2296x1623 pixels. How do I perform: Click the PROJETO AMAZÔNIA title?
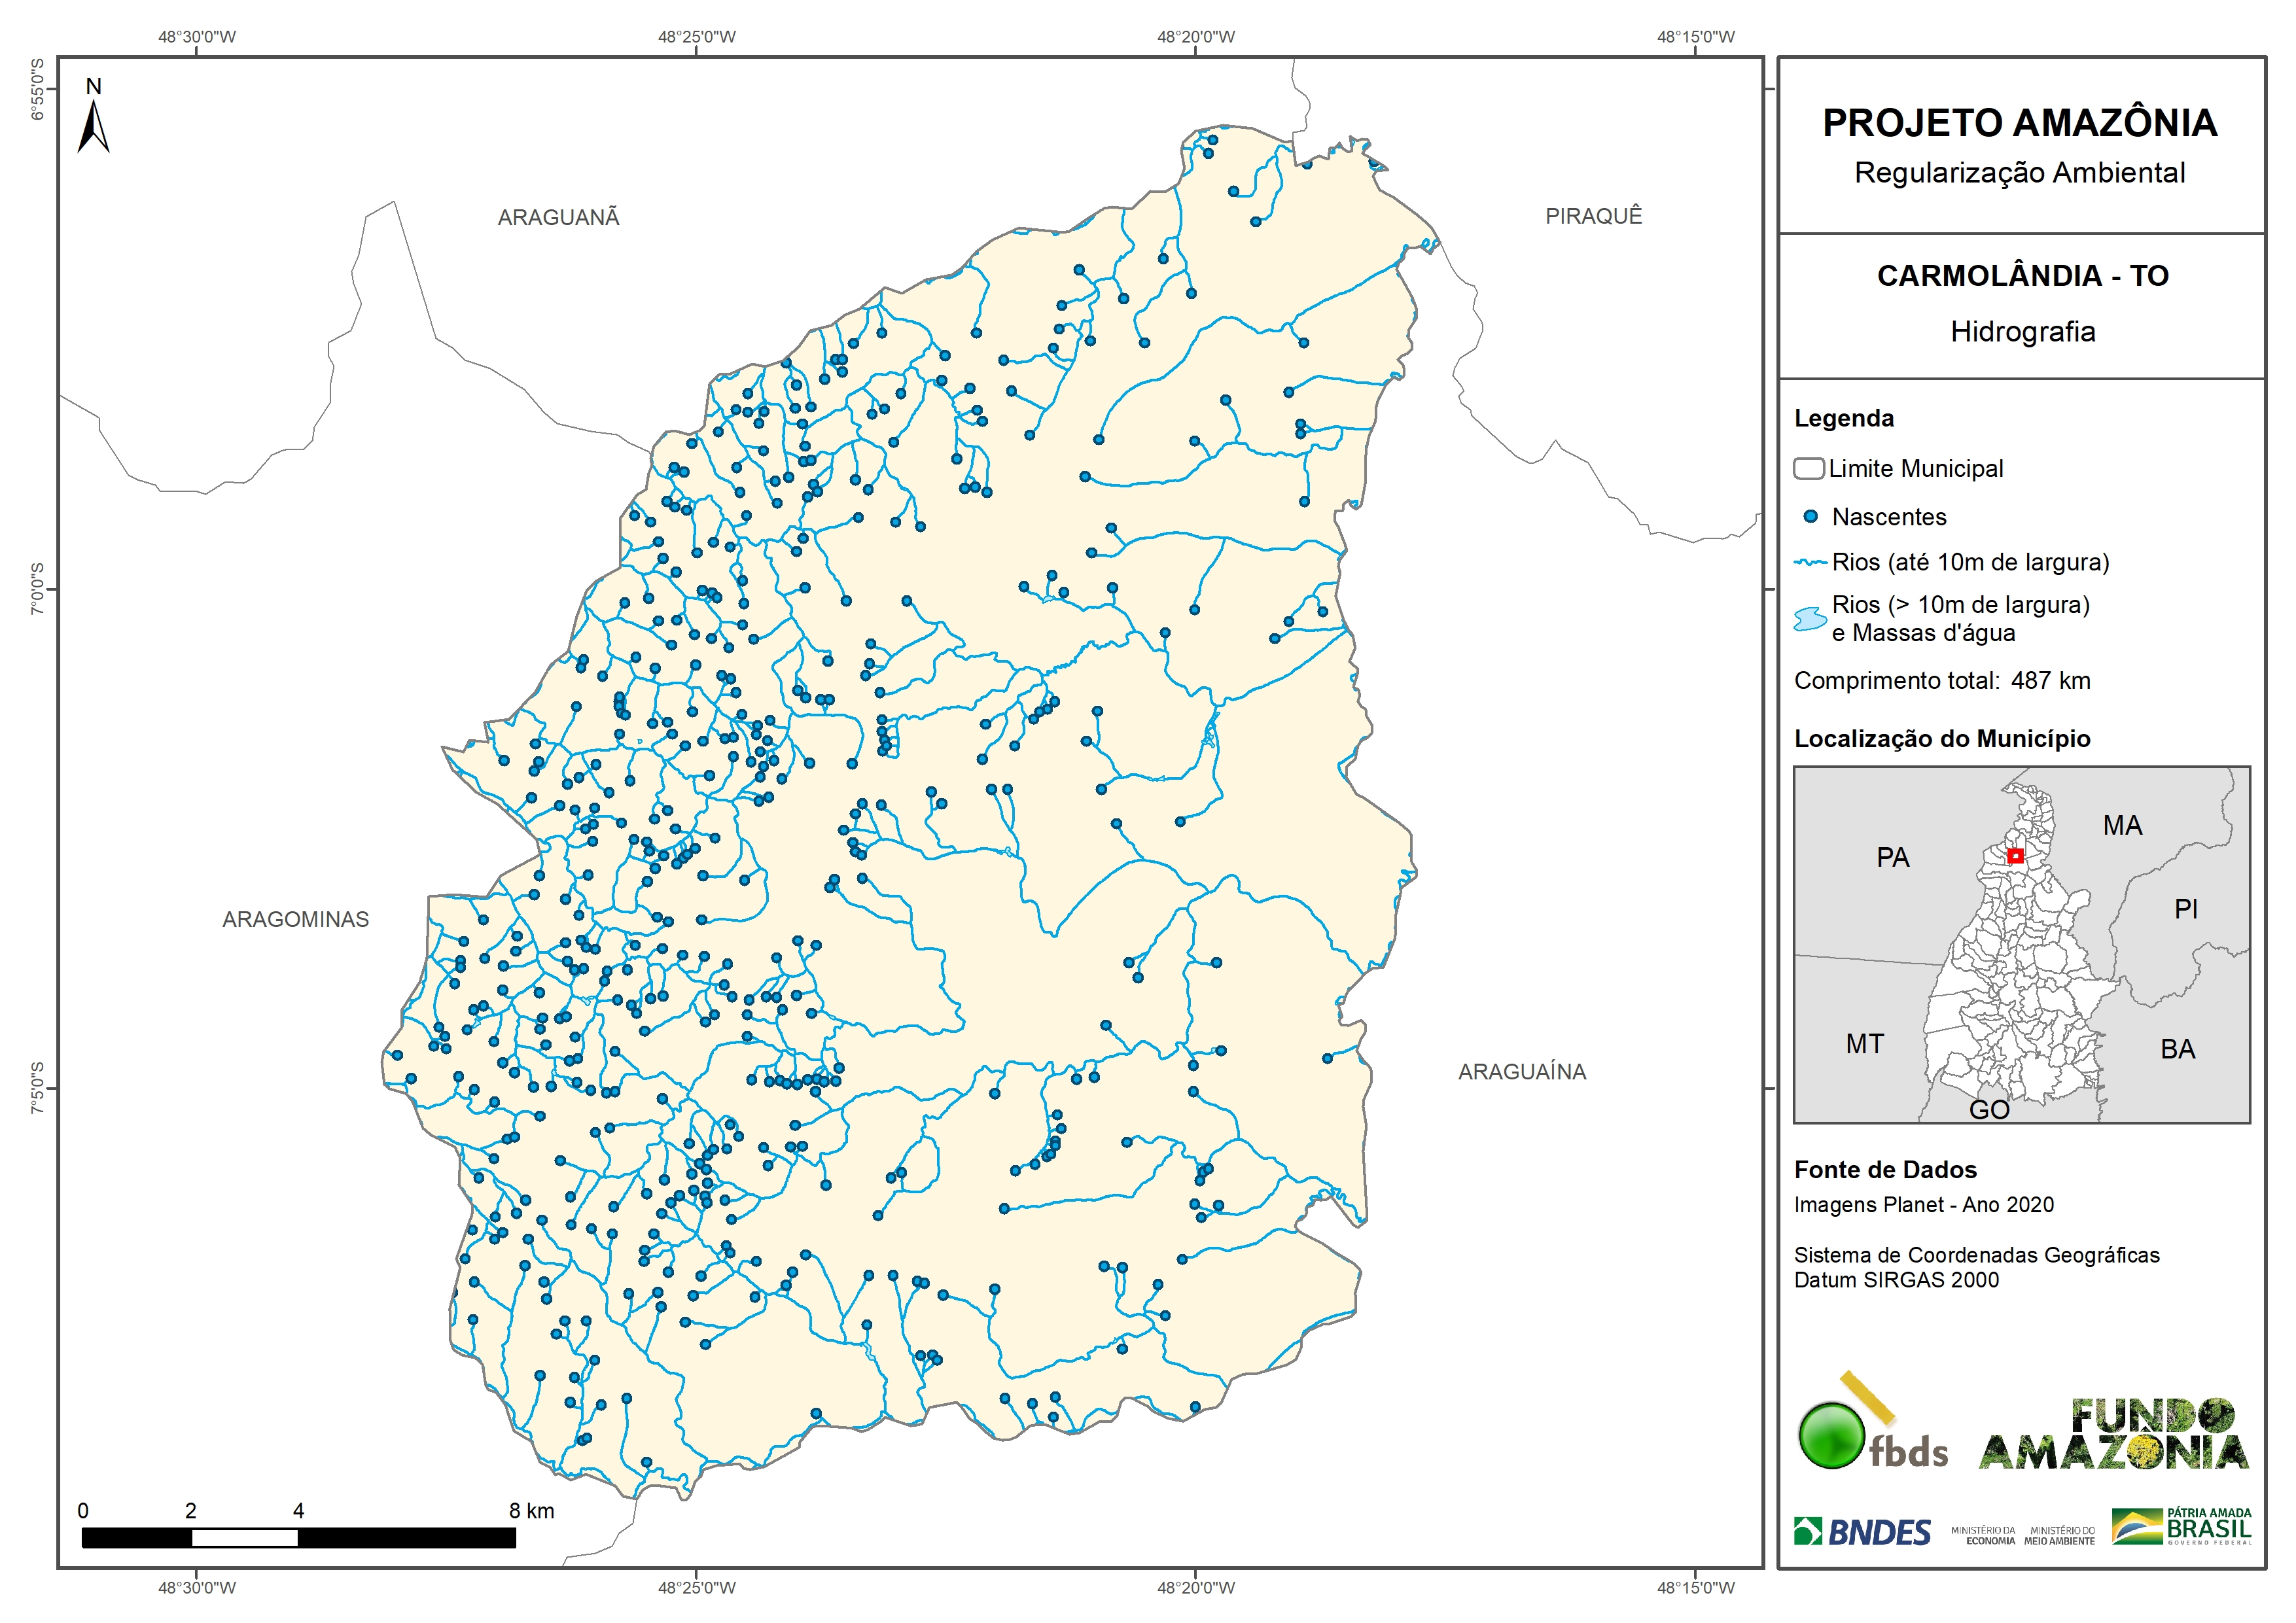pyautogui.click(x=2019, y=123)
